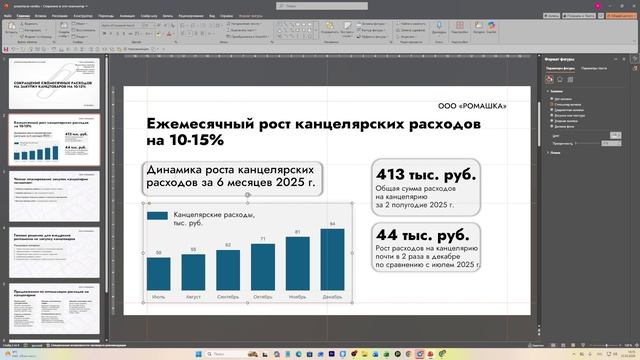The height and width of the screenshot is (360, 640).
Task: Switch to the Анимация ribbon tab
Action: (x=127, y=16)
